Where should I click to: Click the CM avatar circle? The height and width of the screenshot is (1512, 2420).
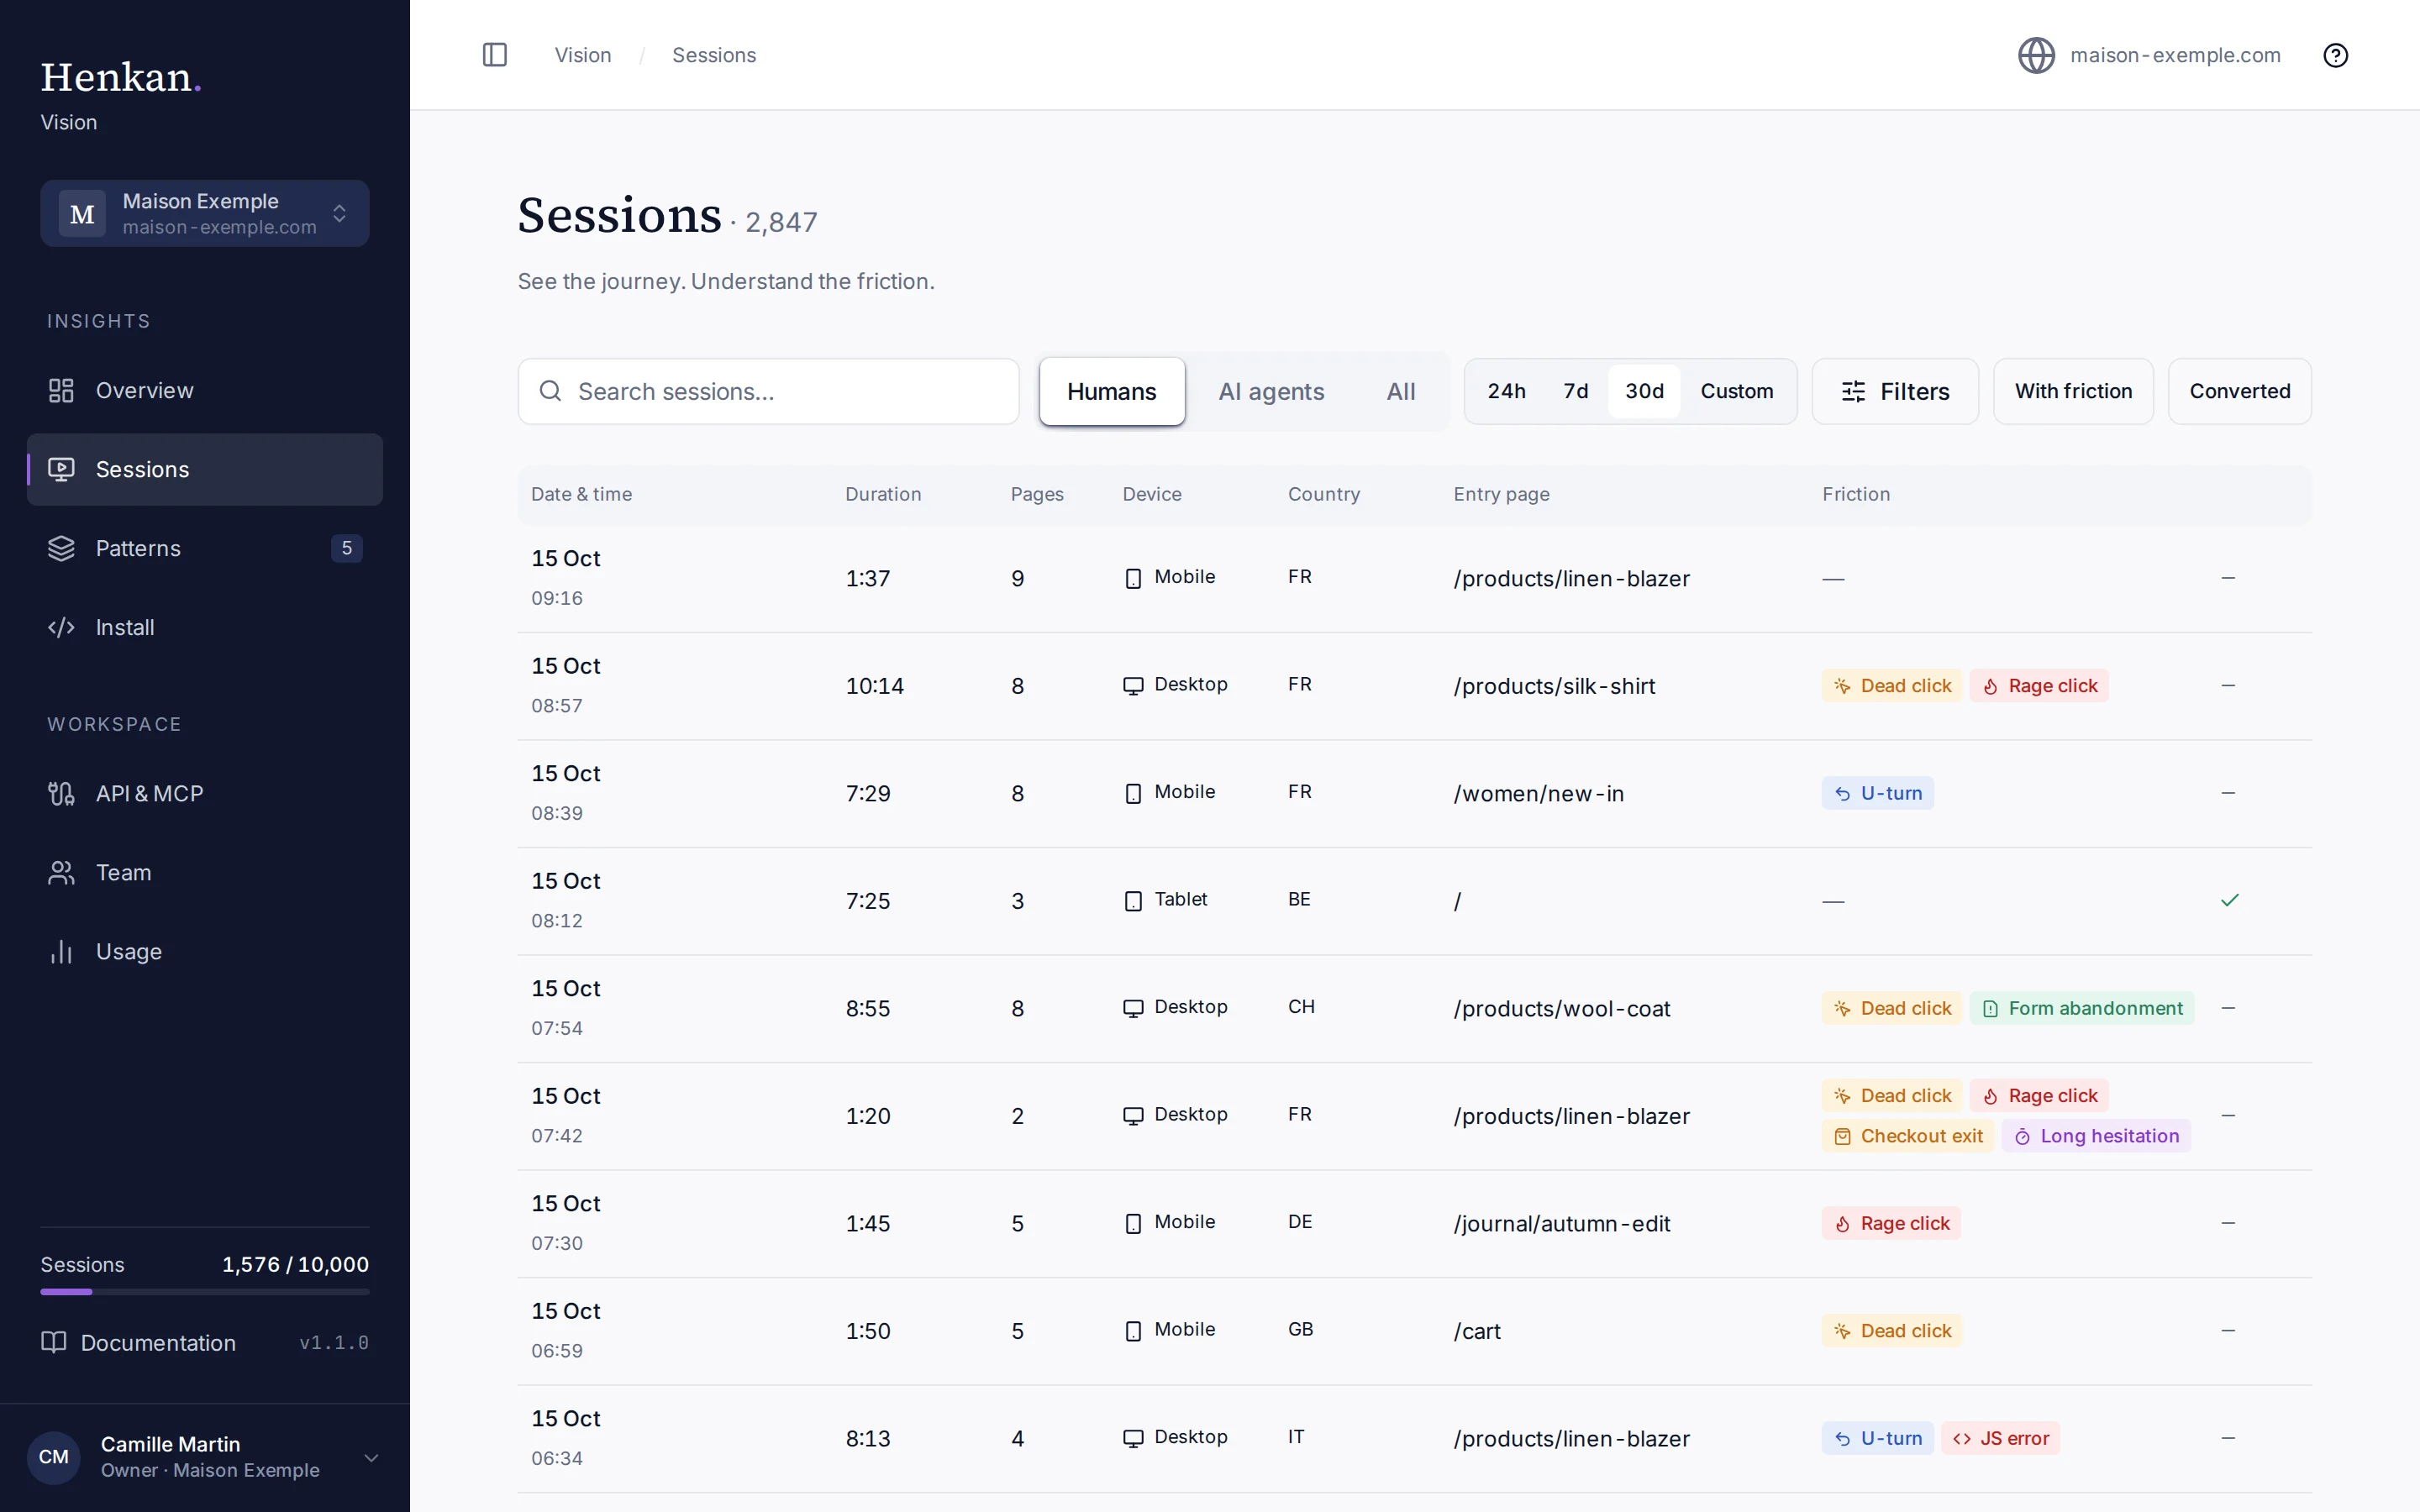tap(54, 1457)
